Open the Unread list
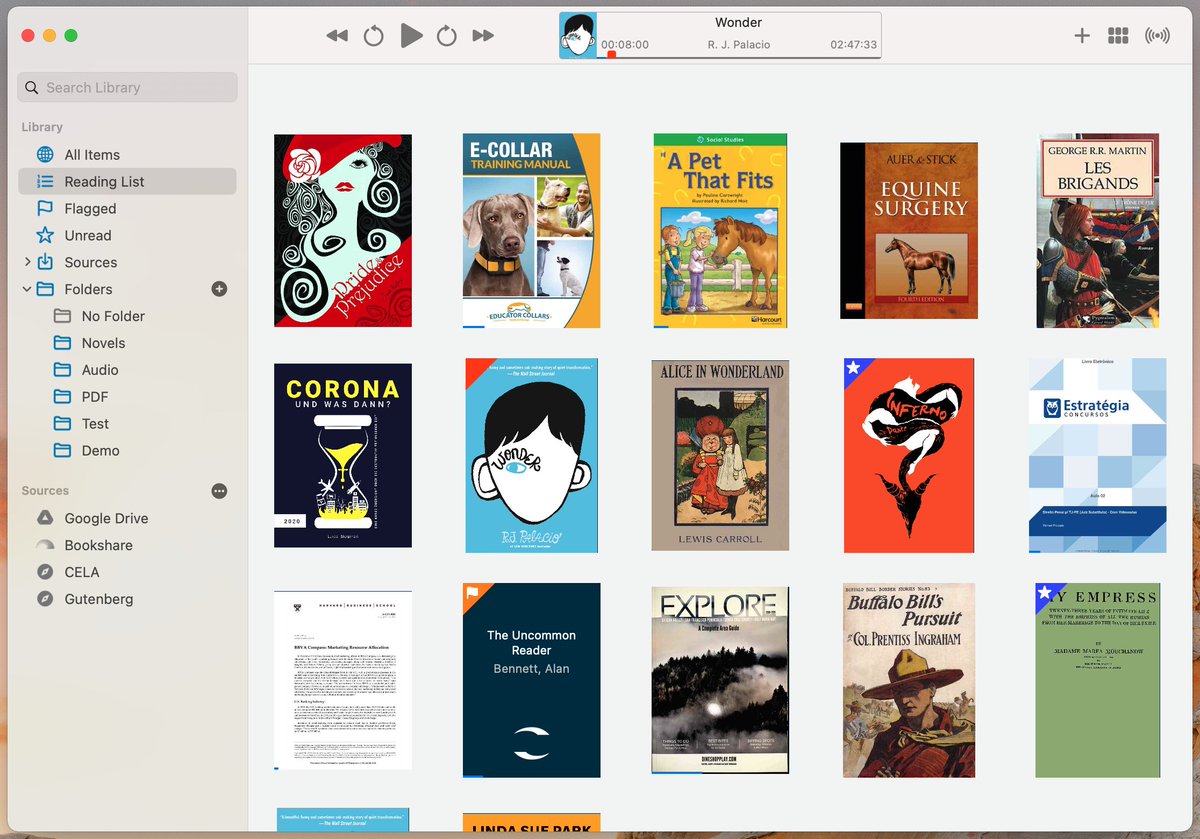The width and height of the screenshot is (1200, 839). tap(127, 235)
